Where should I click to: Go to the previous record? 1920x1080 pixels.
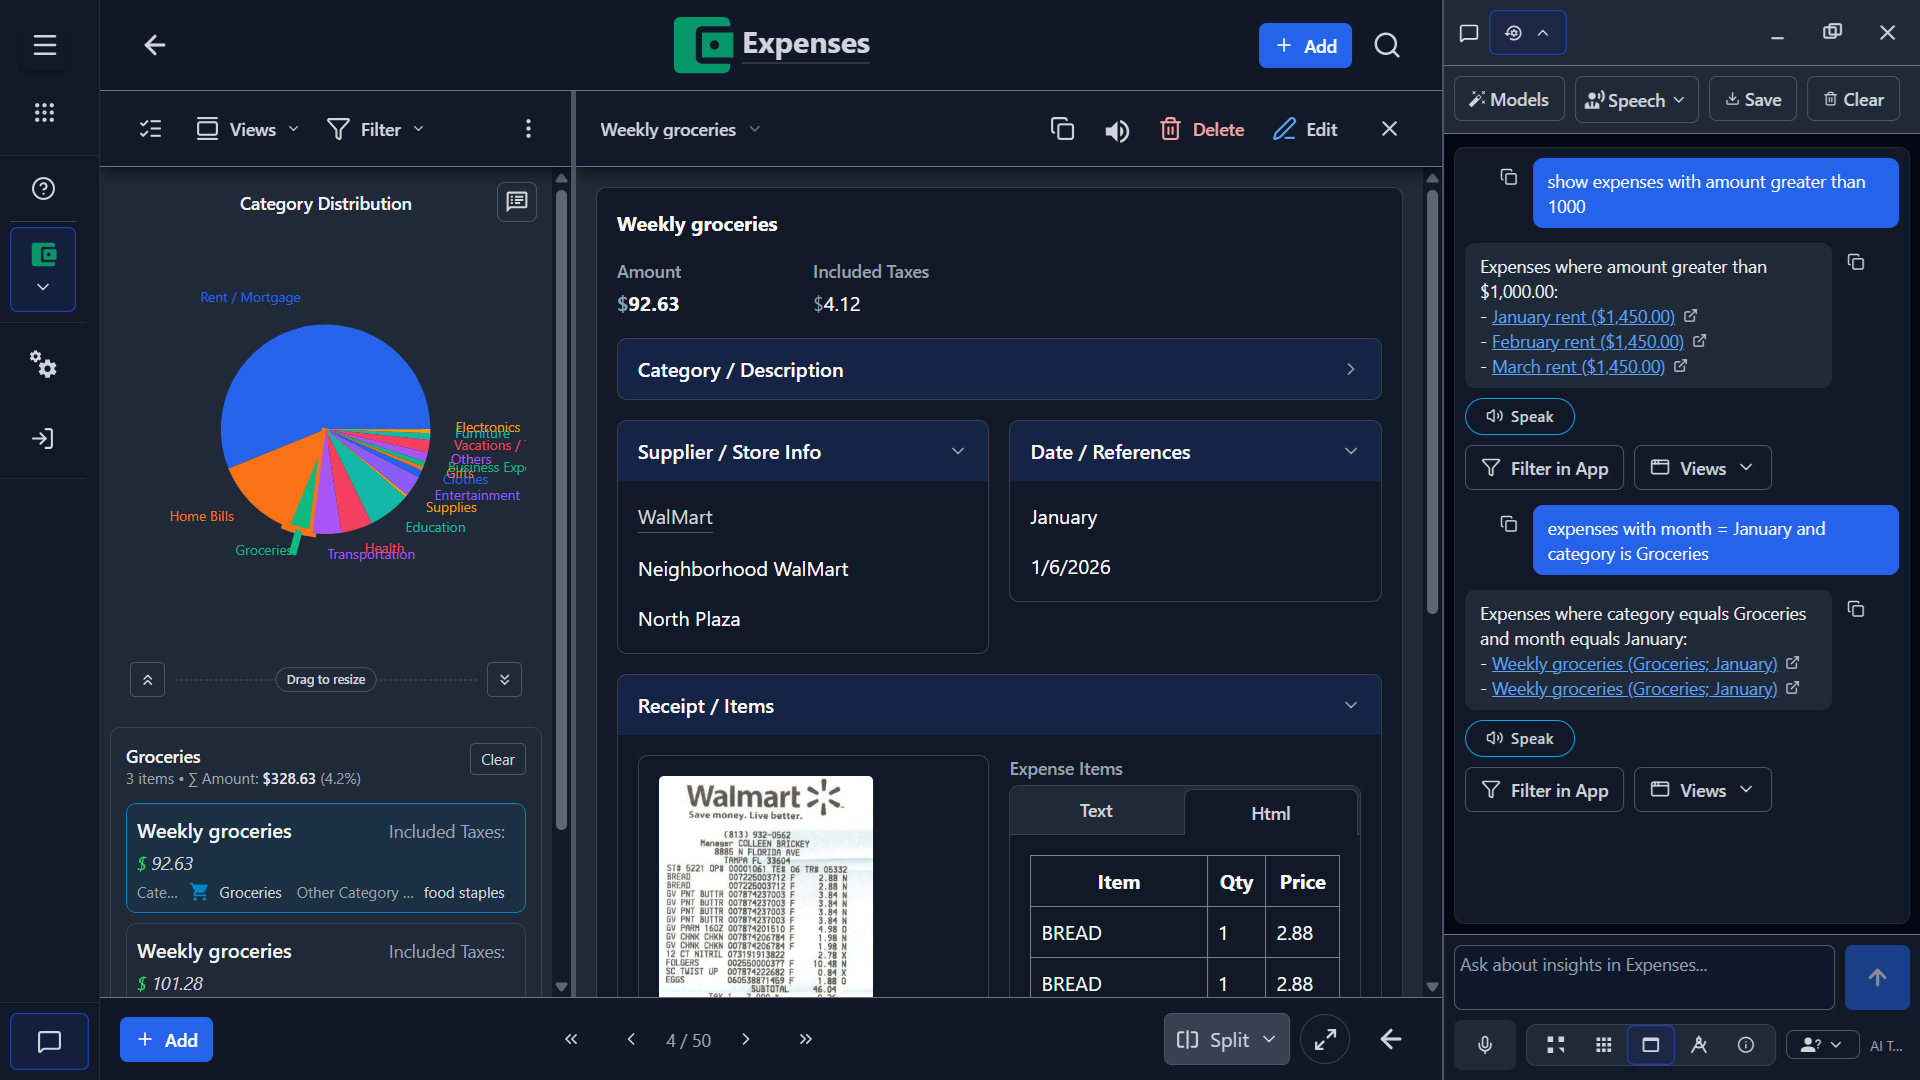(631, 1039)
